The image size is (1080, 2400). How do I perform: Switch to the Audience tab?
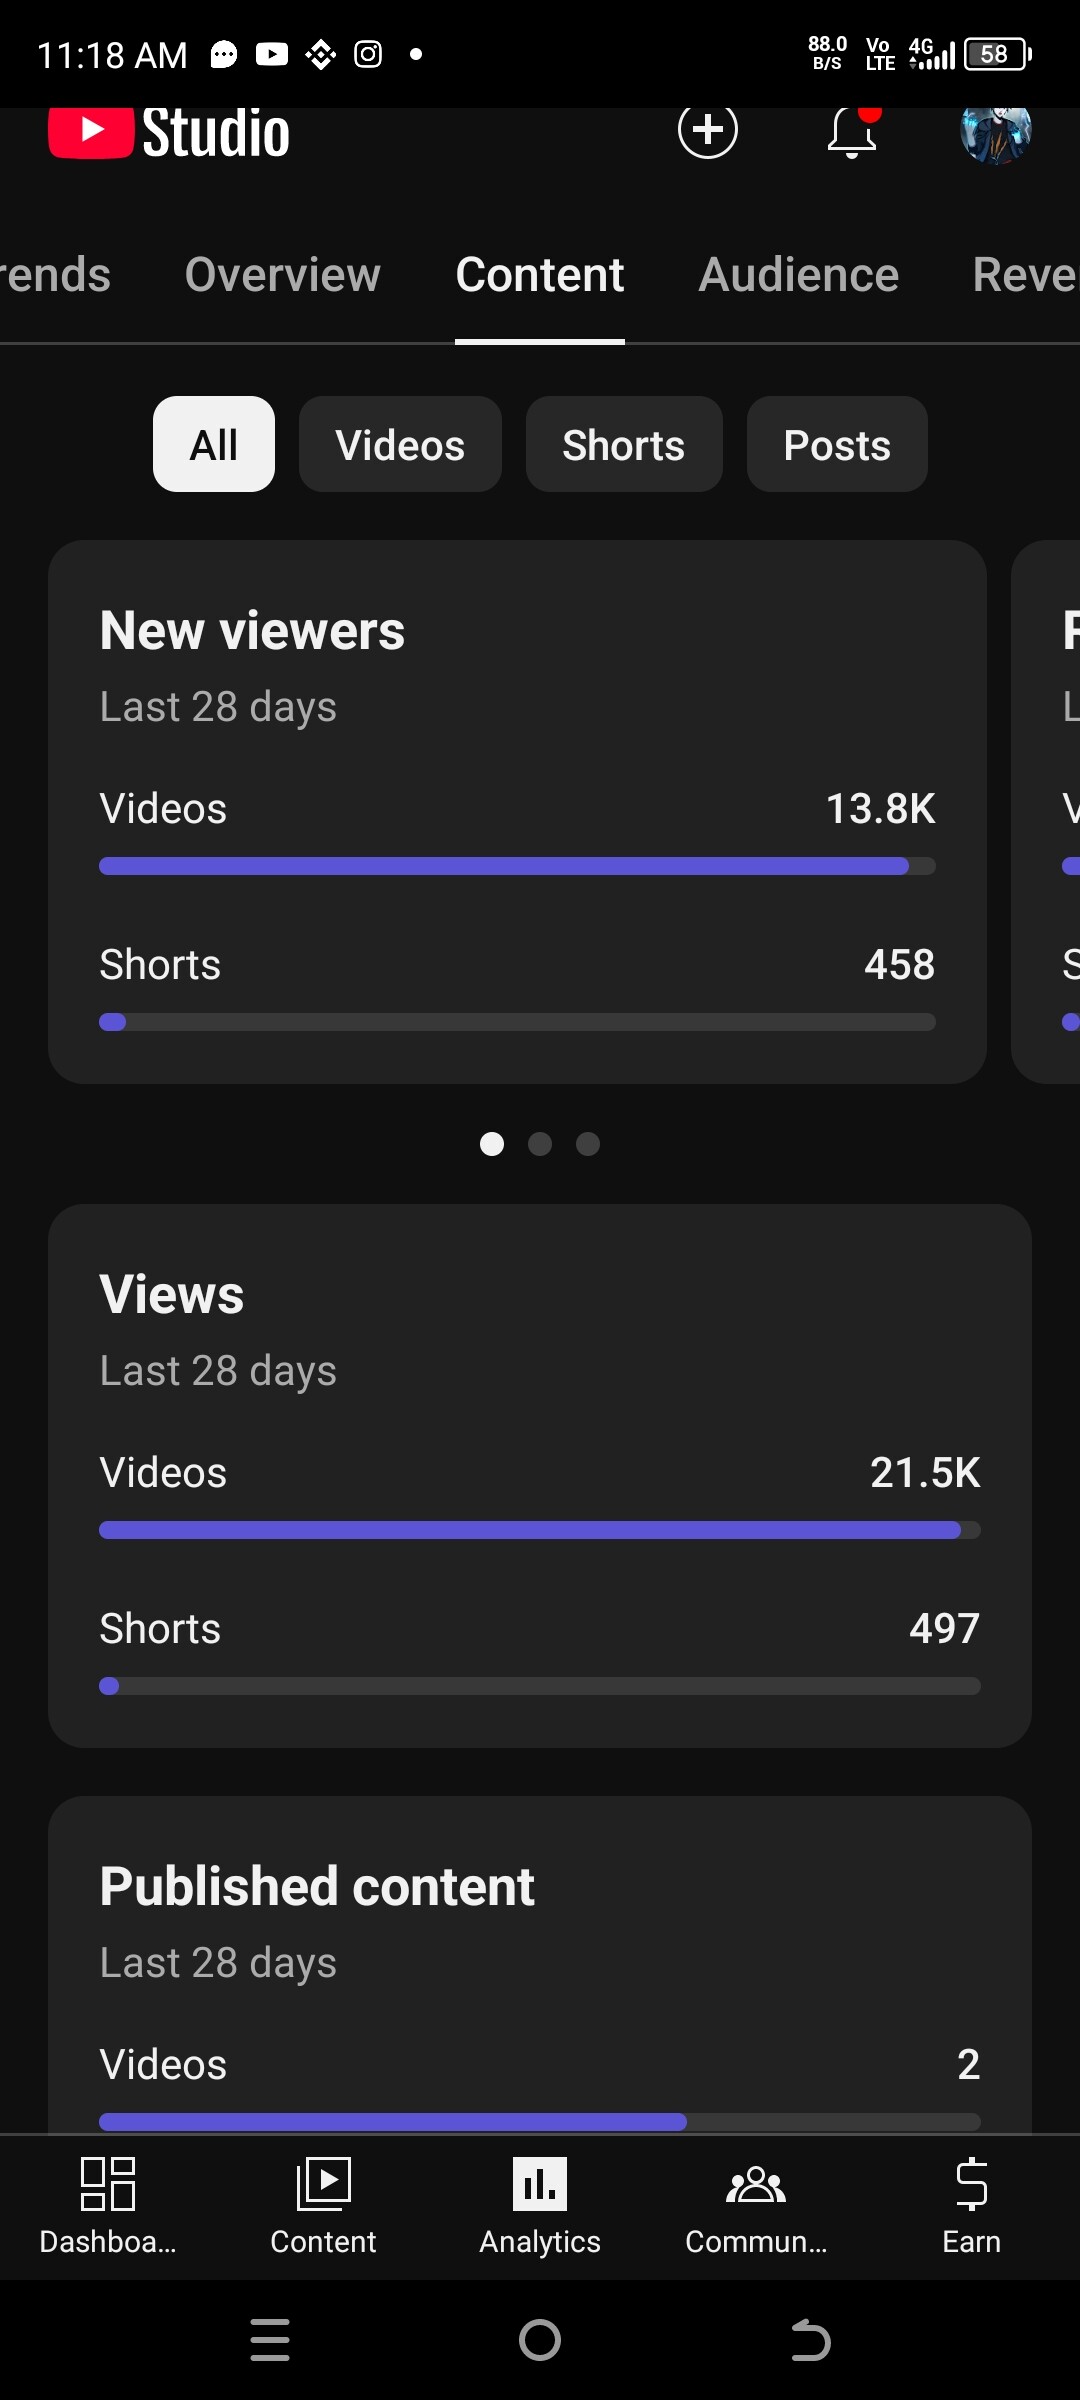(x=799, y=275)
